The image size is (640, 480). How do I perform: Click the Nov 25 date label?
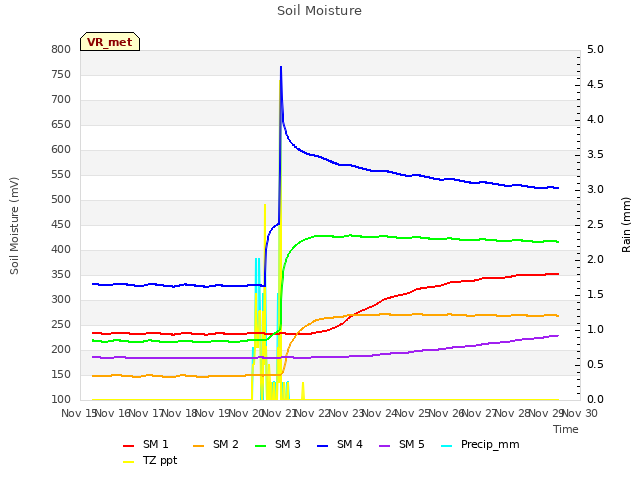[413, 413]
